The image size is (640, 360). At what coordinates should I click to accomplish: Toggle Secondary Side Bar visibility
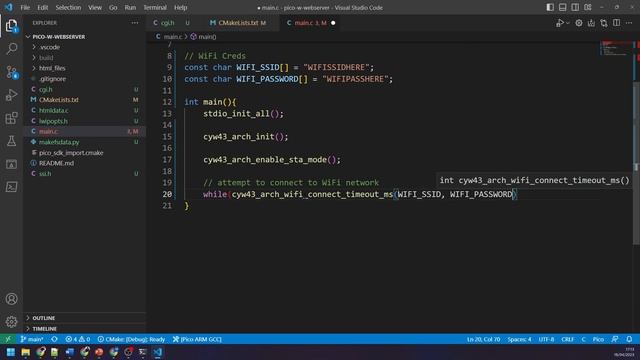tap(575, 7)
